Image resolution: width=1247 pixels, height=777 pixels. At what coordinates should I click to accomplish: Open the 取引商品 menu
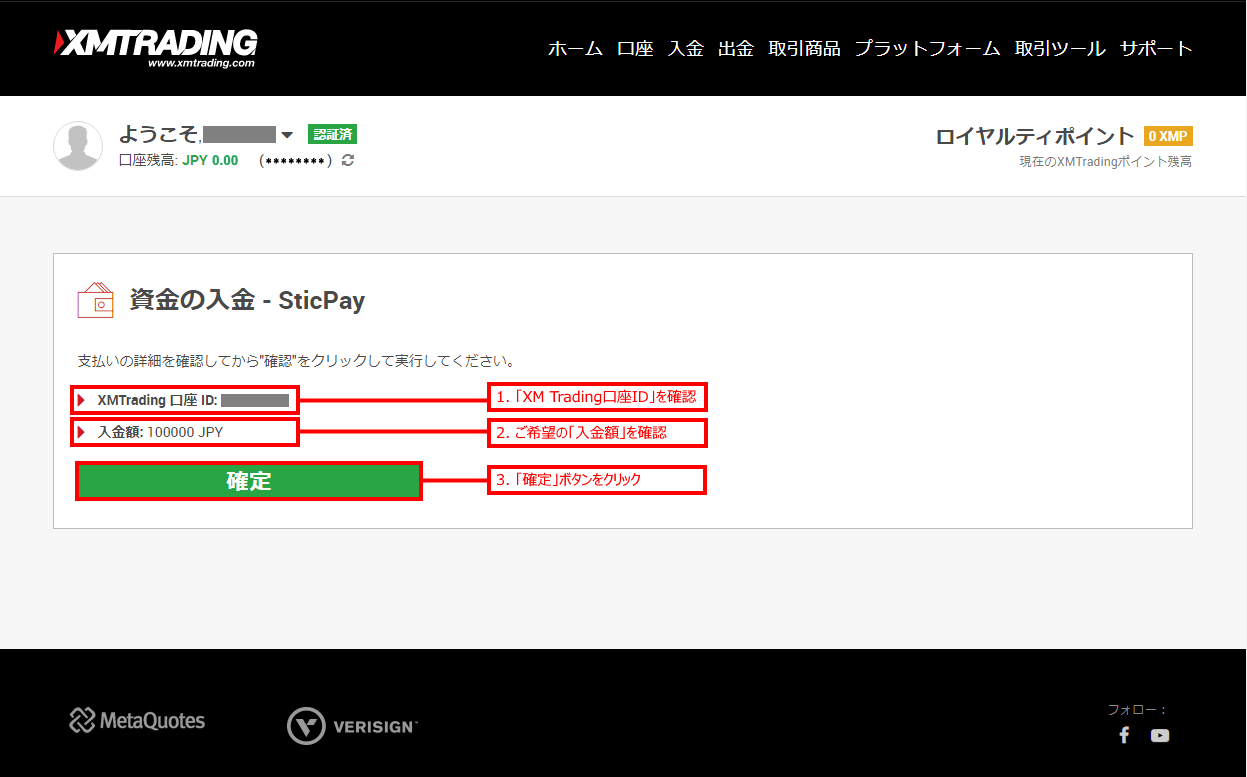click(804, 48)
